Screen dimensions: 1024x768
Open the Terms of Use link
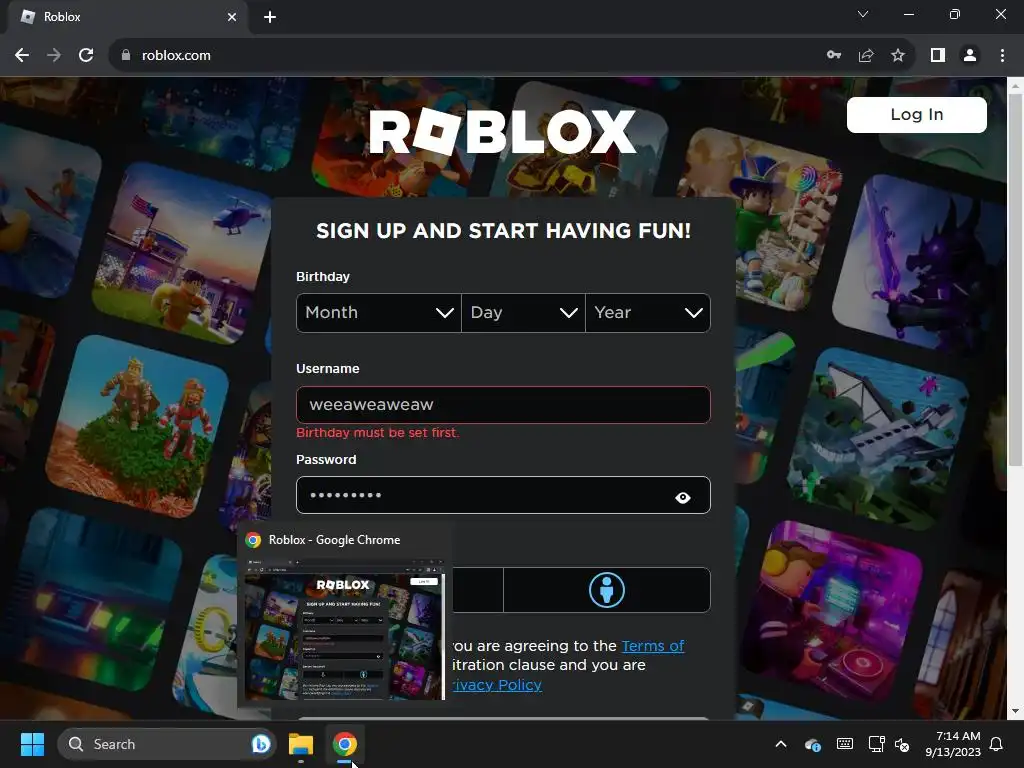[x=652, y=646]
